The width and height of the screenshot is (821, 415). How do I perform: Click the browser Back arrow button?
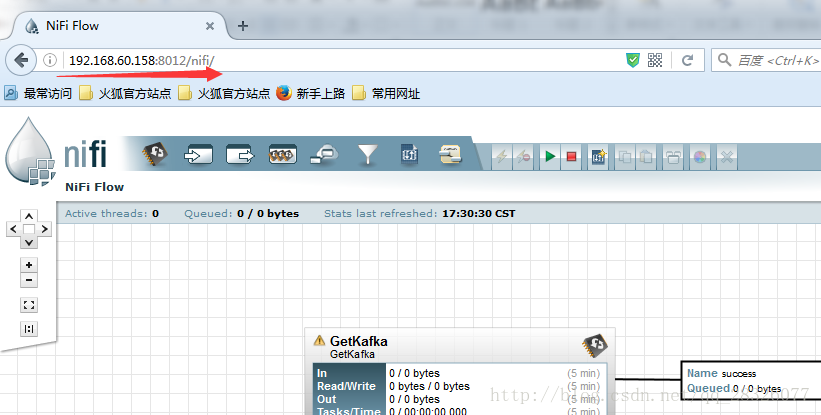(x=21, y=60)
